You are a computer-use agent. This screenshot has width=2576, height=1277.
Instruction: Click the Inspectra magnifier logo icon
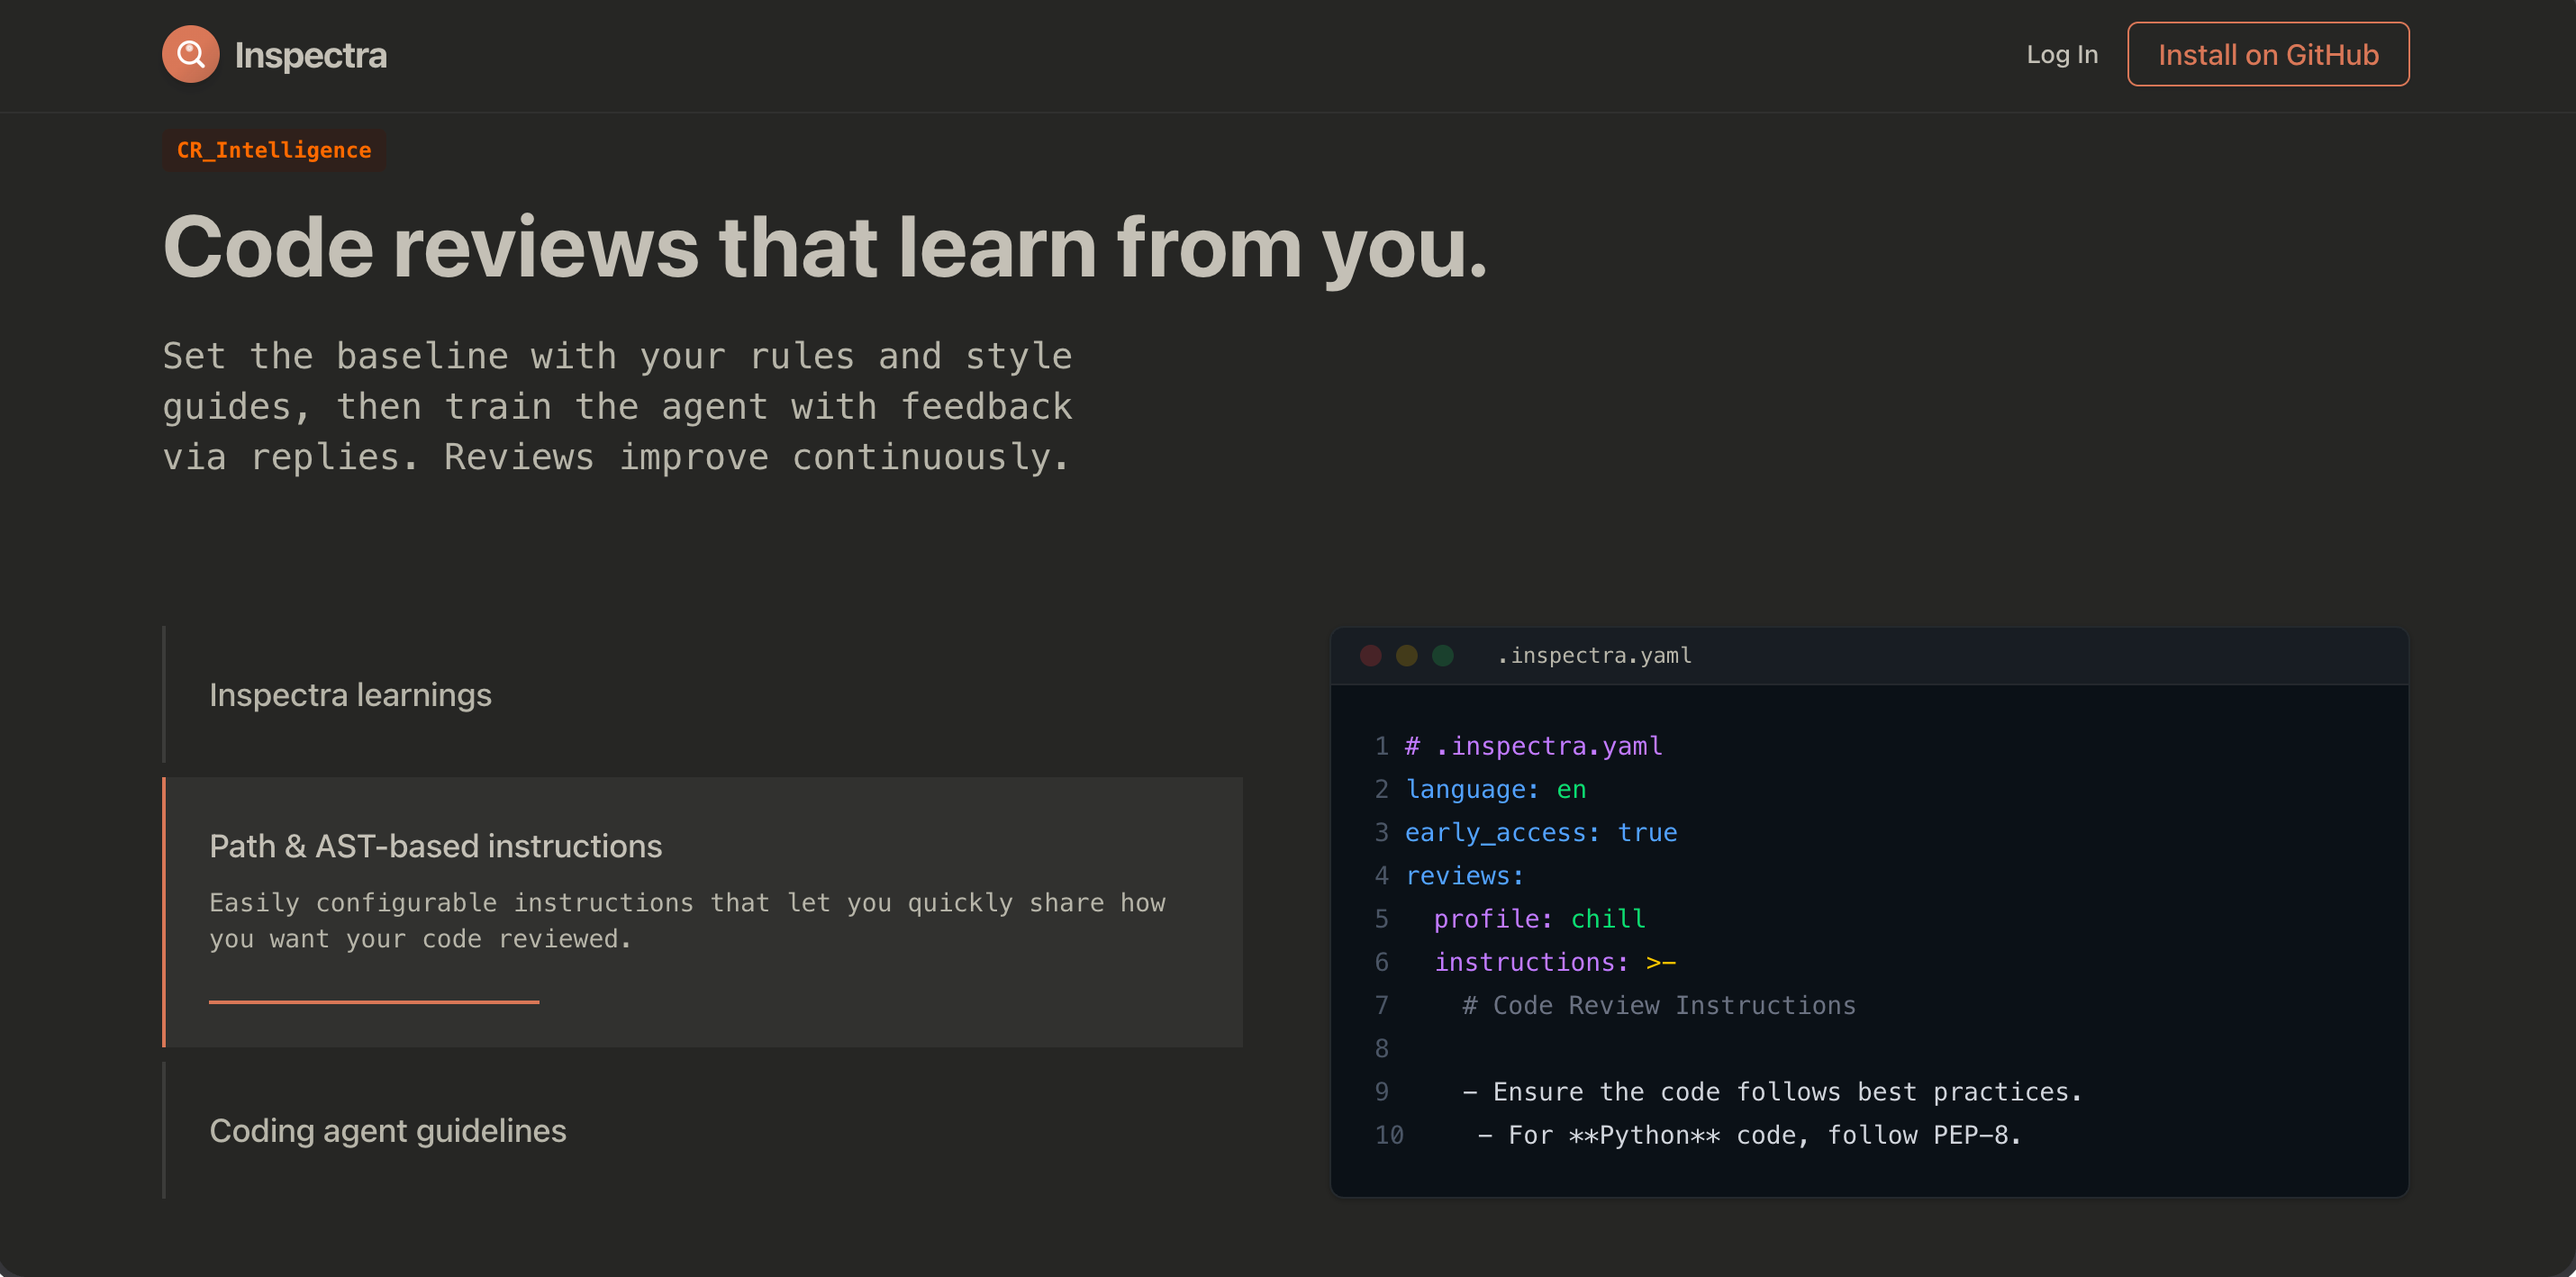coord(190,54)
